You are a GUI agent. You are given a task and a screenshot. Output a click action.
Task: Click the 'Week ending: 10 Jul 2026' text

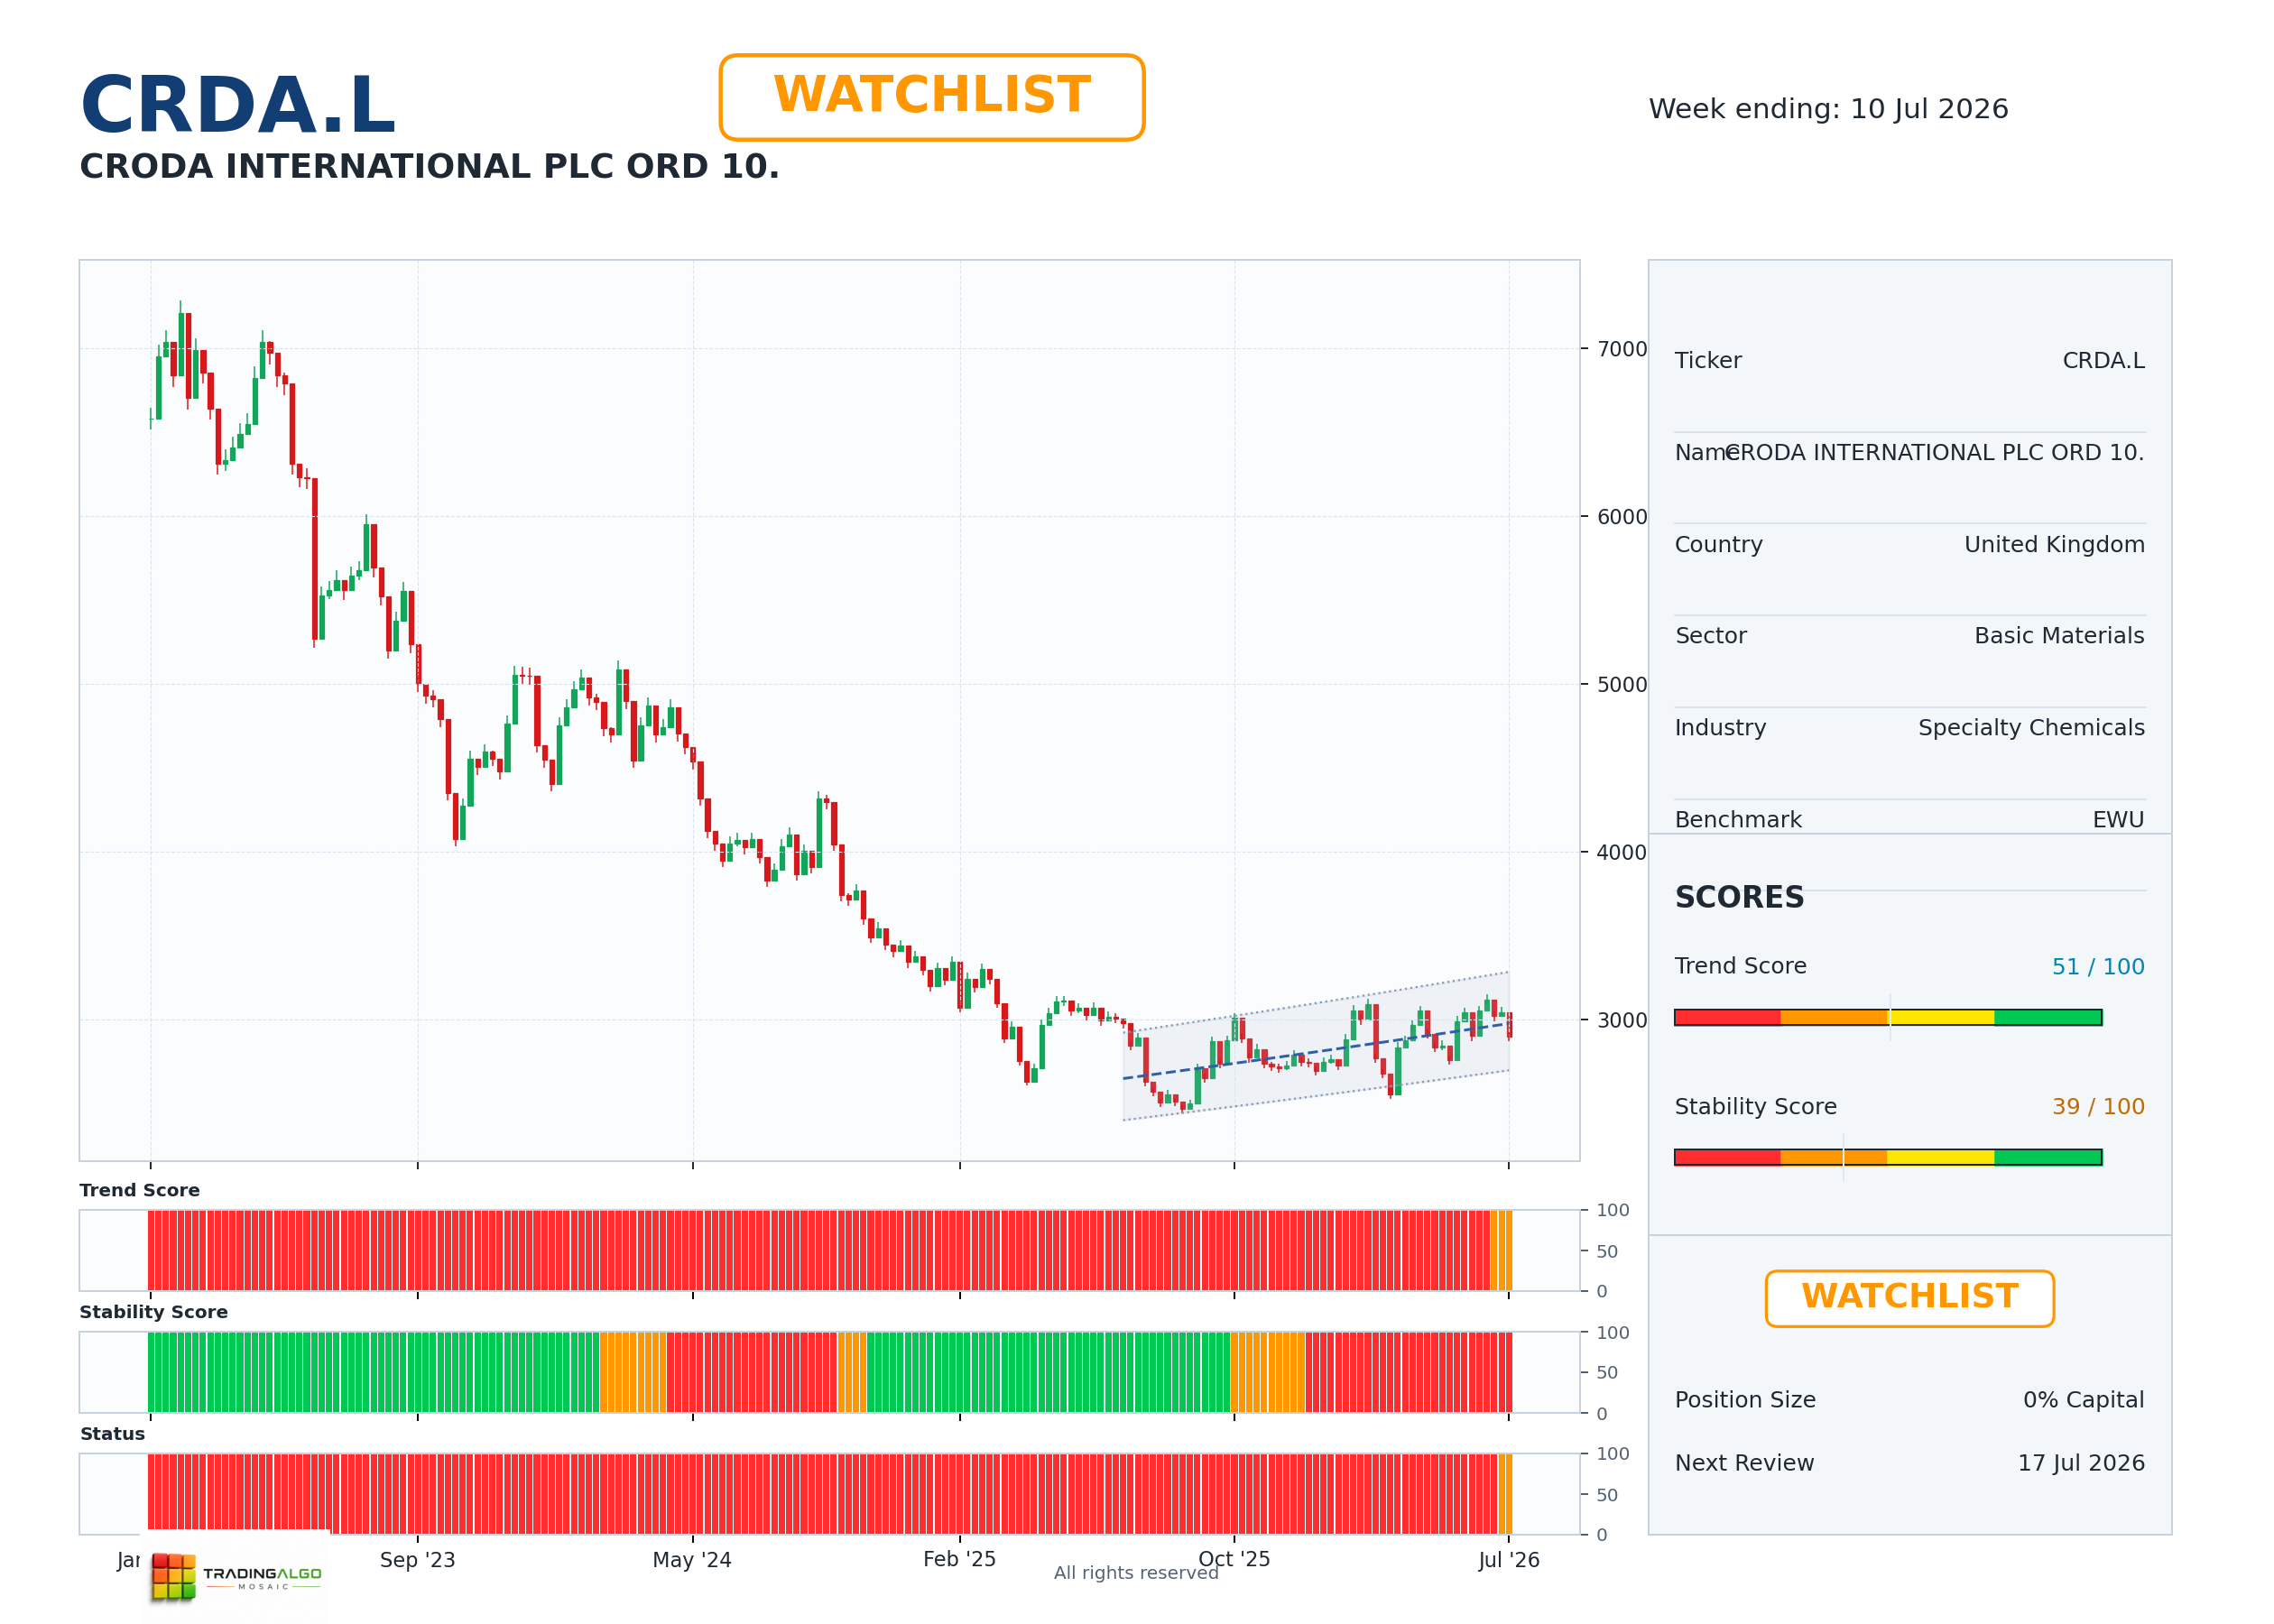1828,109
